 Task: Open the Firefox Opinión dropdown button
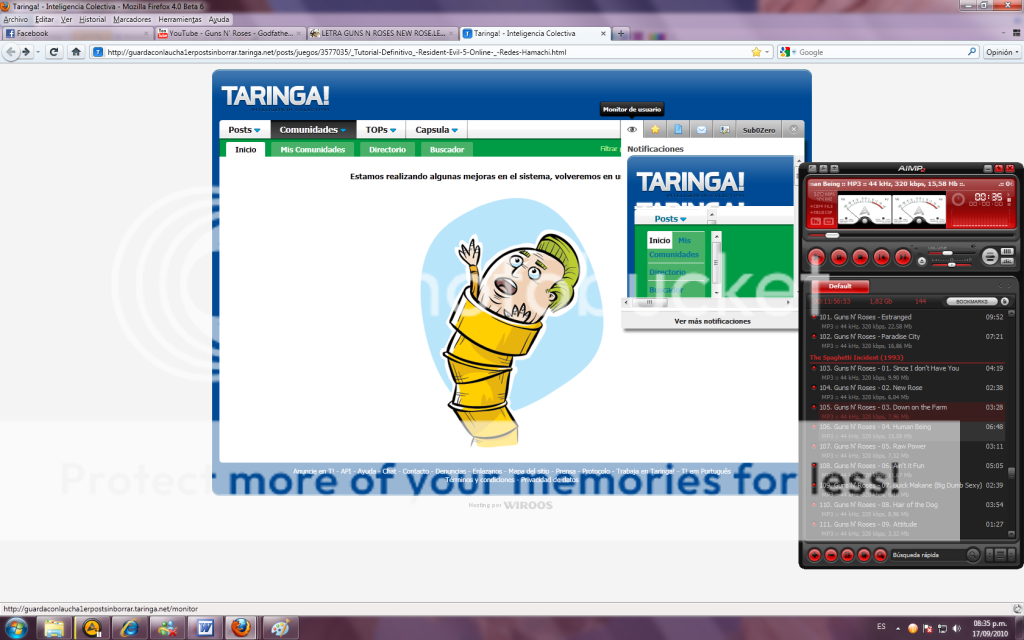coord(1002,52)
